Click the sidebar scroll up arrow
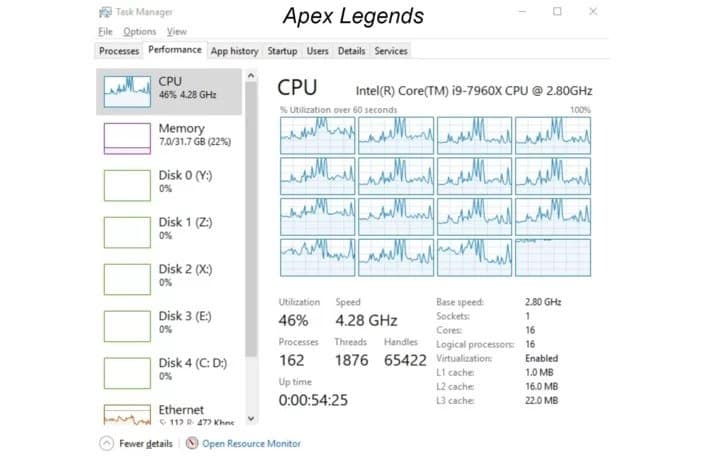This screenshot has width=711, height=457. pyautogui.click(x=251, y=76)
